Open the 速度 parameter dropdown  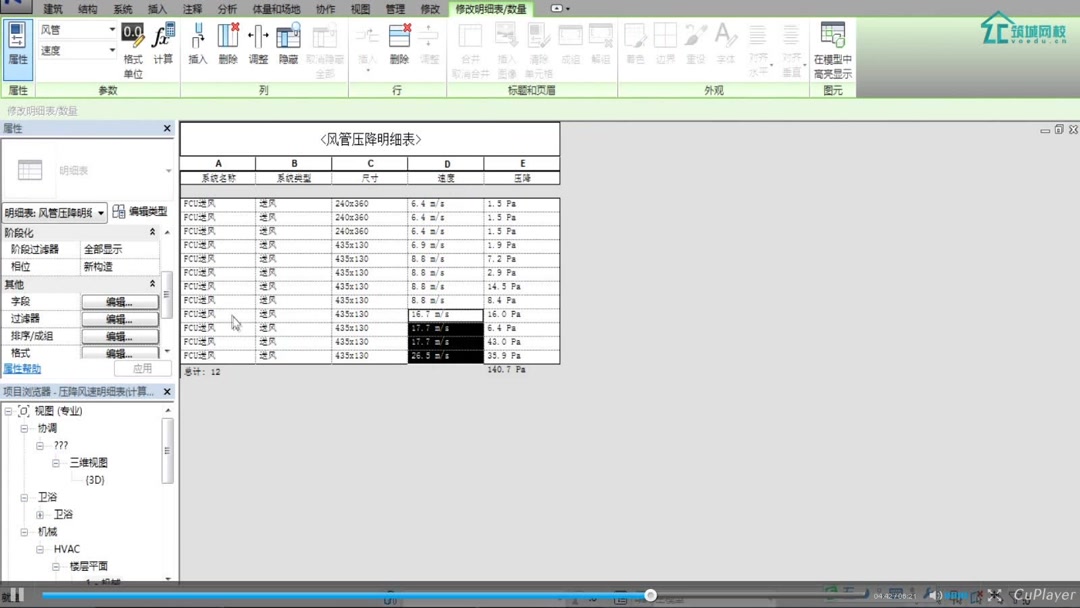pos(109,49)
